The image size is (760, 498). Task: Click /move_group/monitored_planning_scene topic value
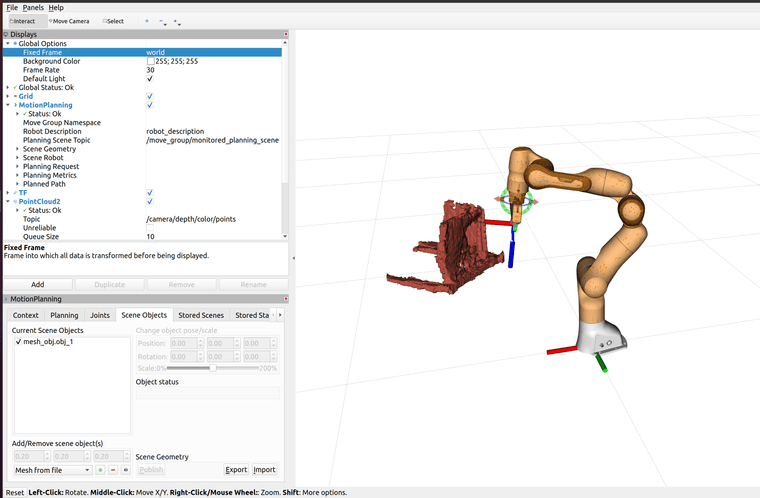click(212, 140)
